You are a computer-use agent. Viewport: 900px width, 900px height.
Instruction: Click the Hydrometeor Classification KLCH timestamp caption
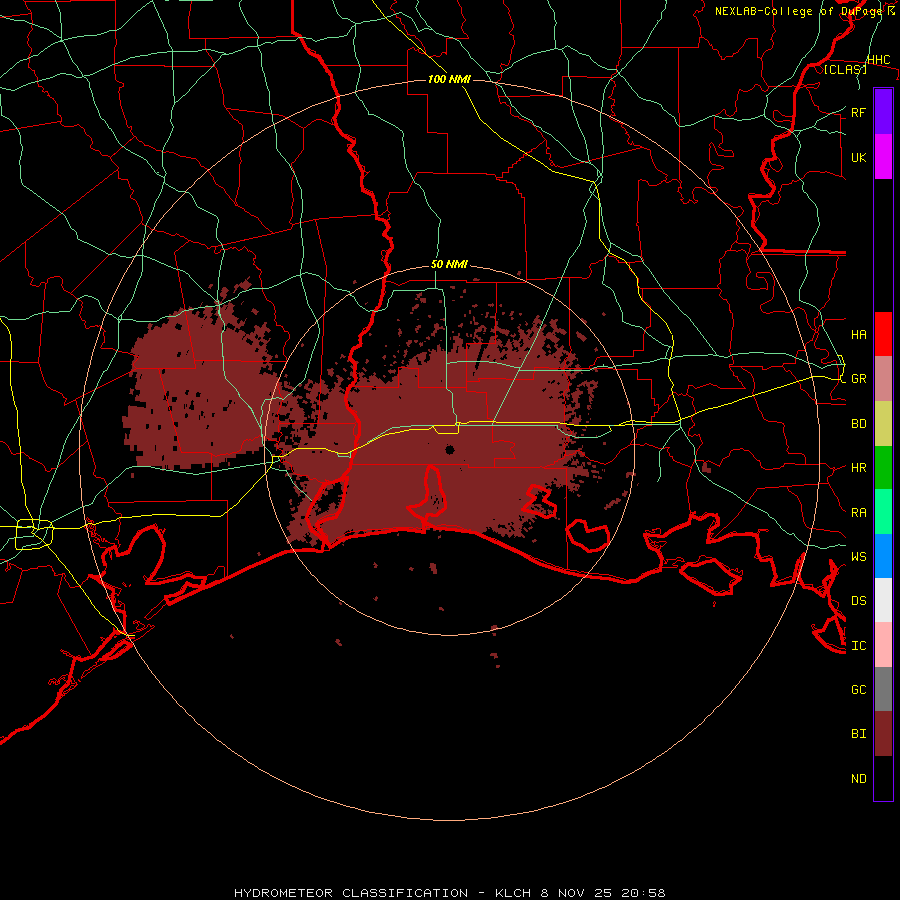tap(449, 893)
